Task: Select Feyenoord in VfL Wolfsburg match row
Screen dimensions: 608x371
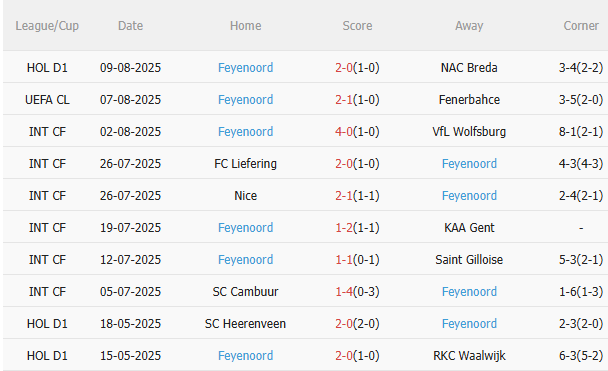Action: pyautogui.click(x=245, y=132)
